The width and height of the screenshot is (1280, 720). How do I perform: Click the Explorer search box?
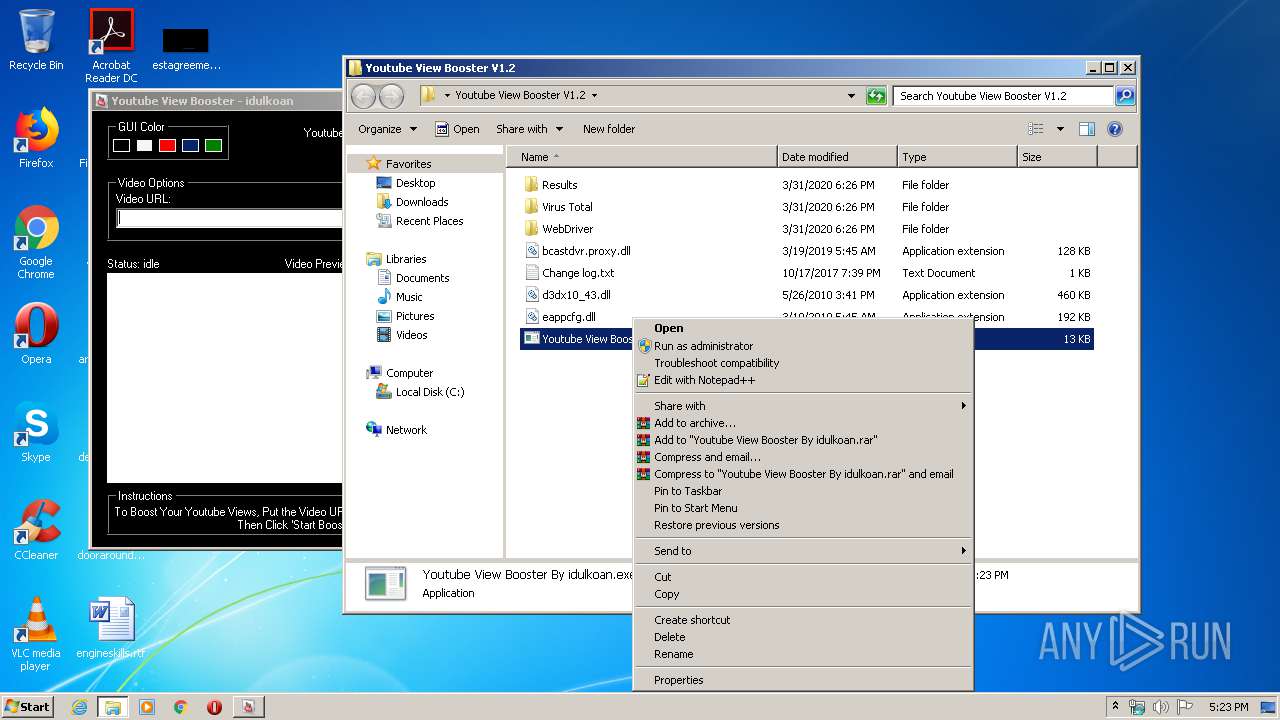coord(1003,96)
